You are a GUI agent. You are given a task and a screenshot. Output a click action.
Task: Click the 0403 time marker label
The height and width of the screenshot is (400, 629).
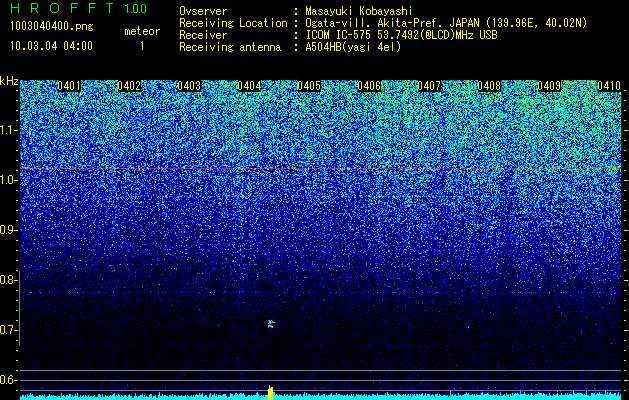tap(189, 86)
